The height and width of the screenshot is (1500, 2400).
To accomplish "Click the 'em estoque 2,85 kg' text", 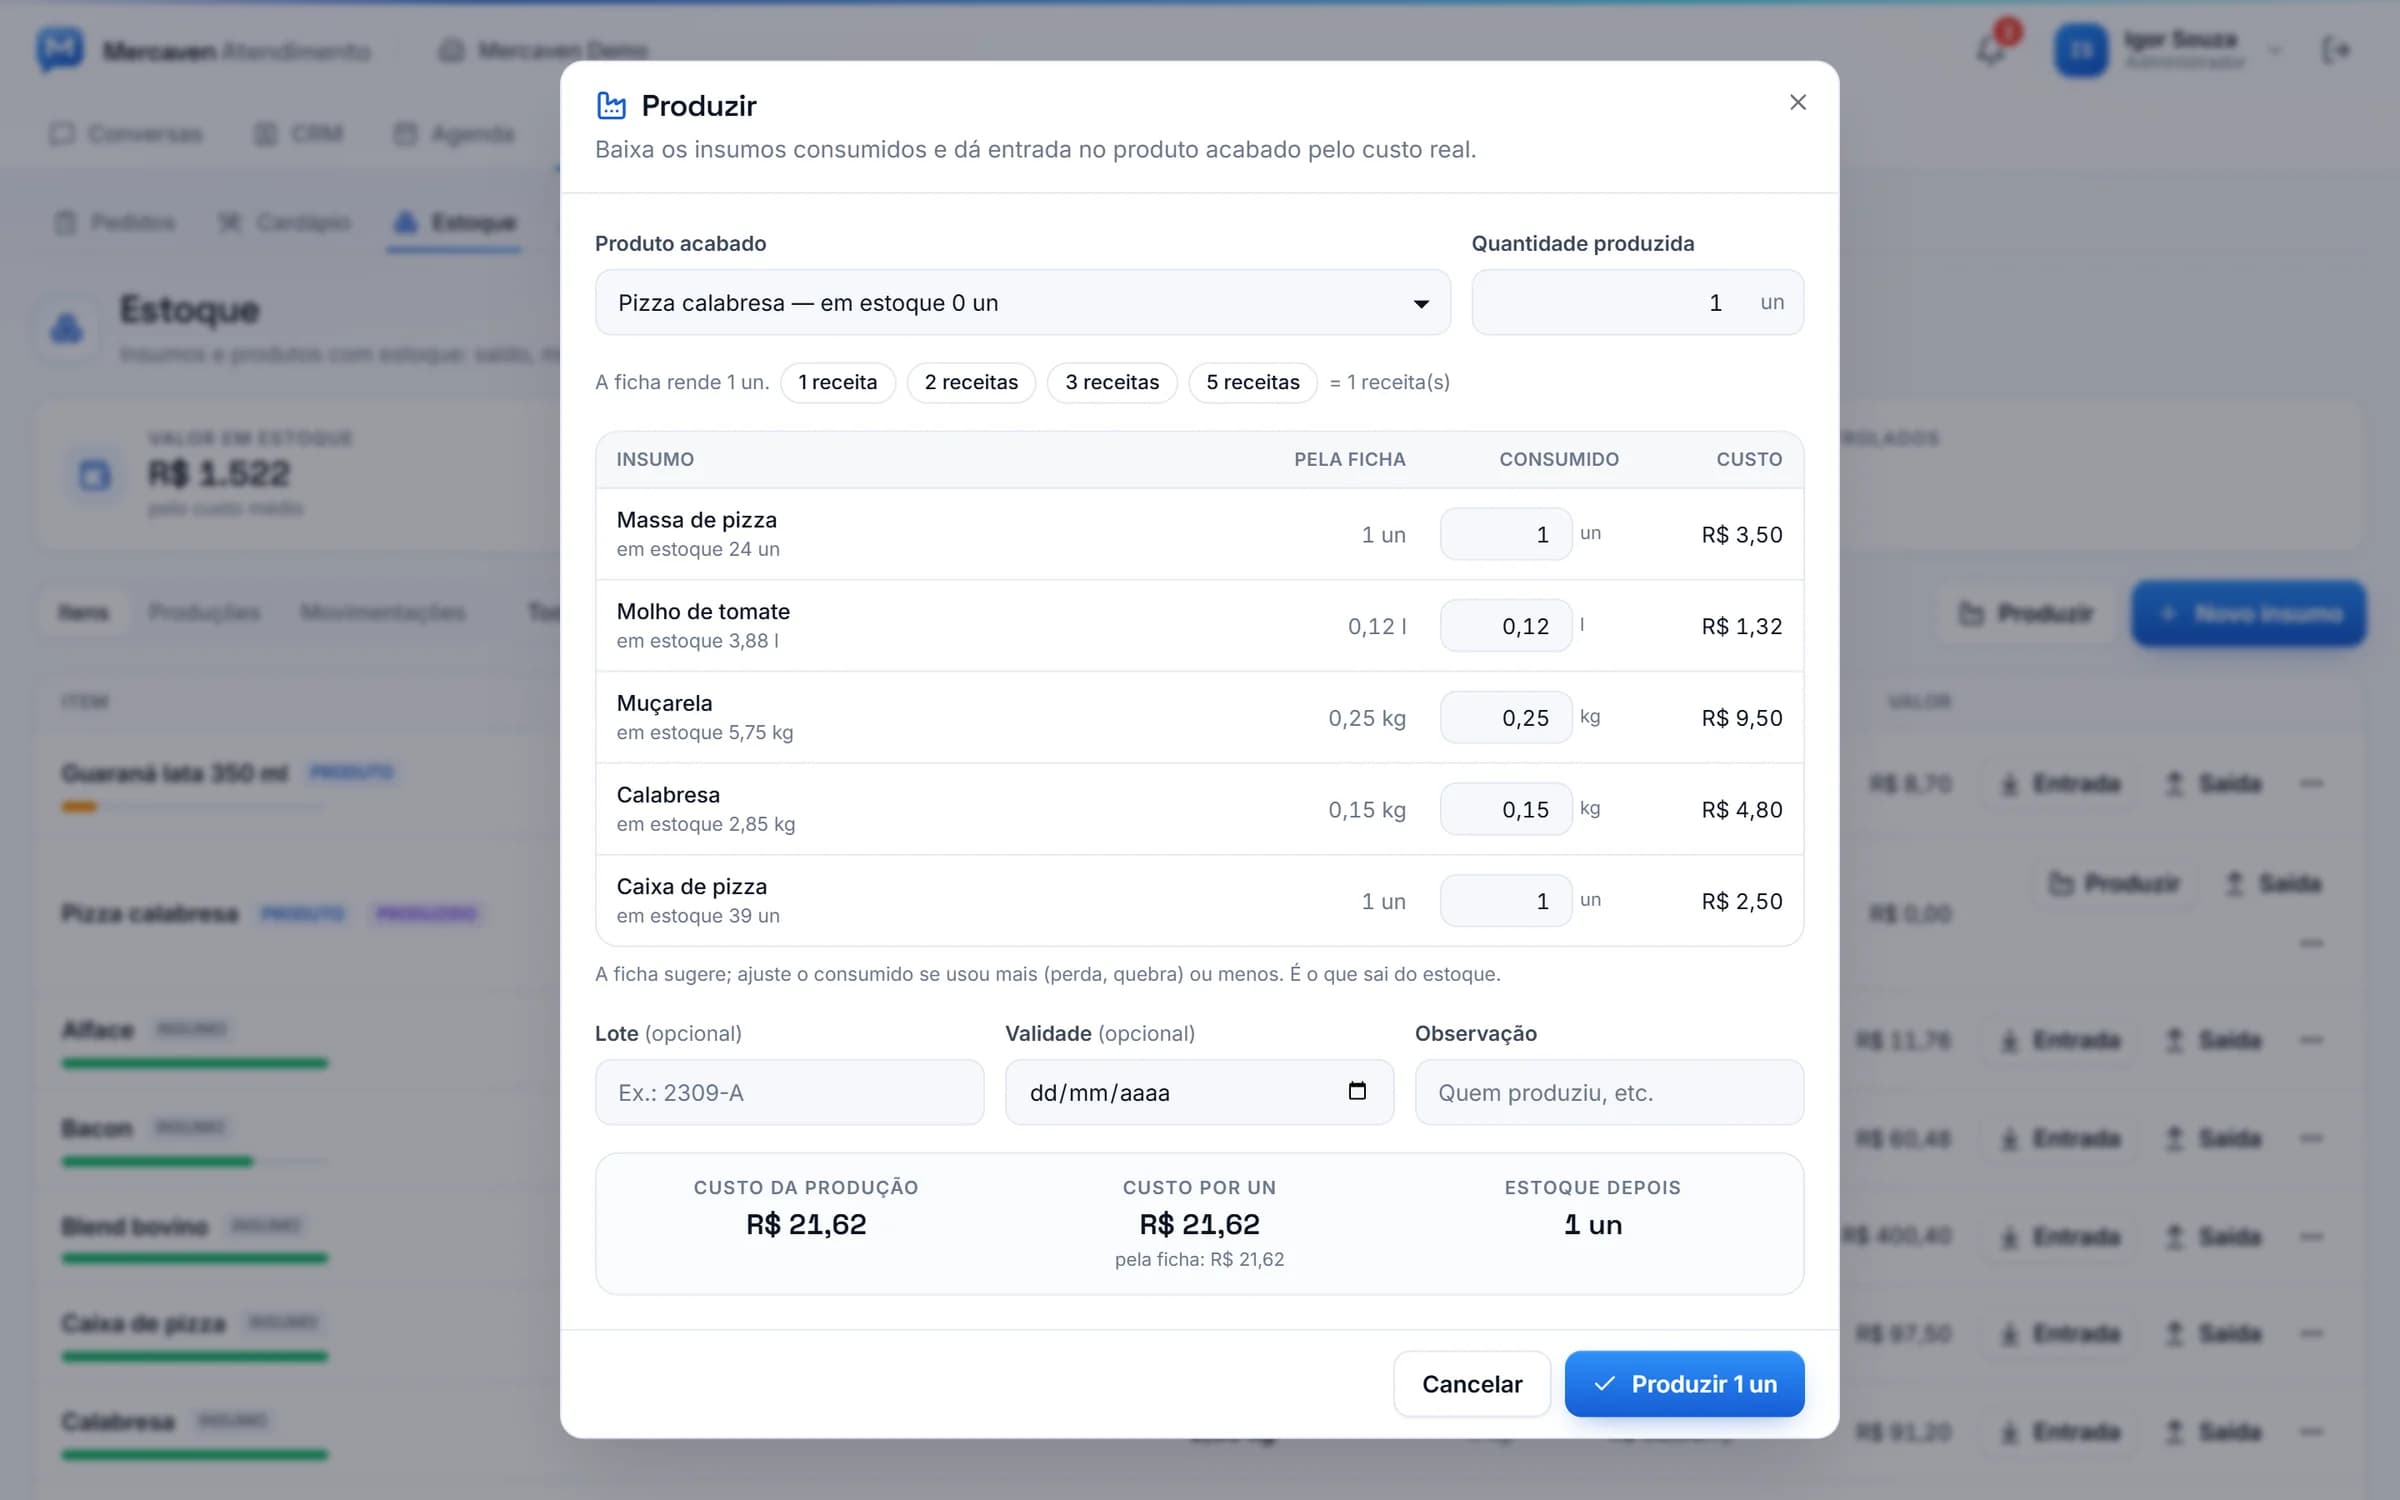I will point(706,824).
